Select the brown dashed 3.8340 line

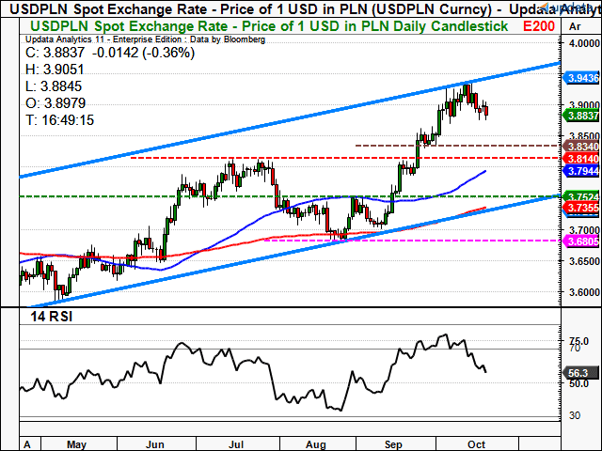point(458,145)
